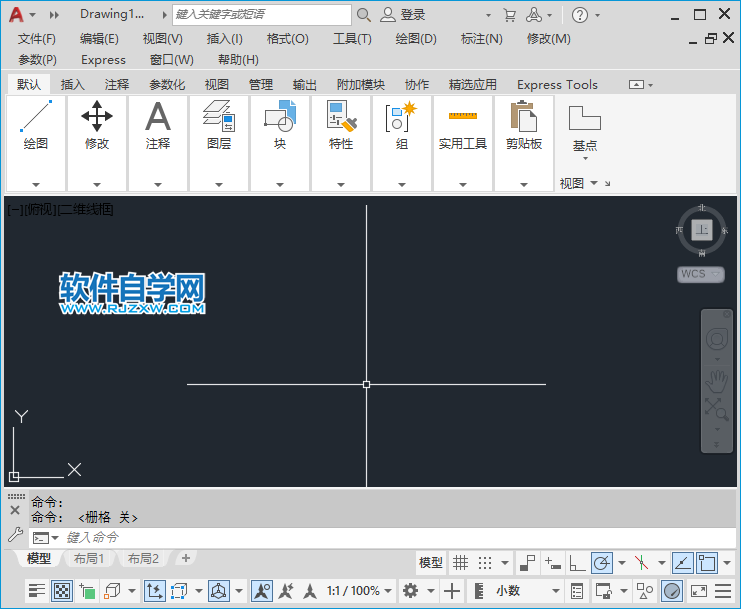Image resolution: width=741 pixels, height=609 pixels.
Task: Open the 小数 units dropdown
Action: click(x=556, y=591)
